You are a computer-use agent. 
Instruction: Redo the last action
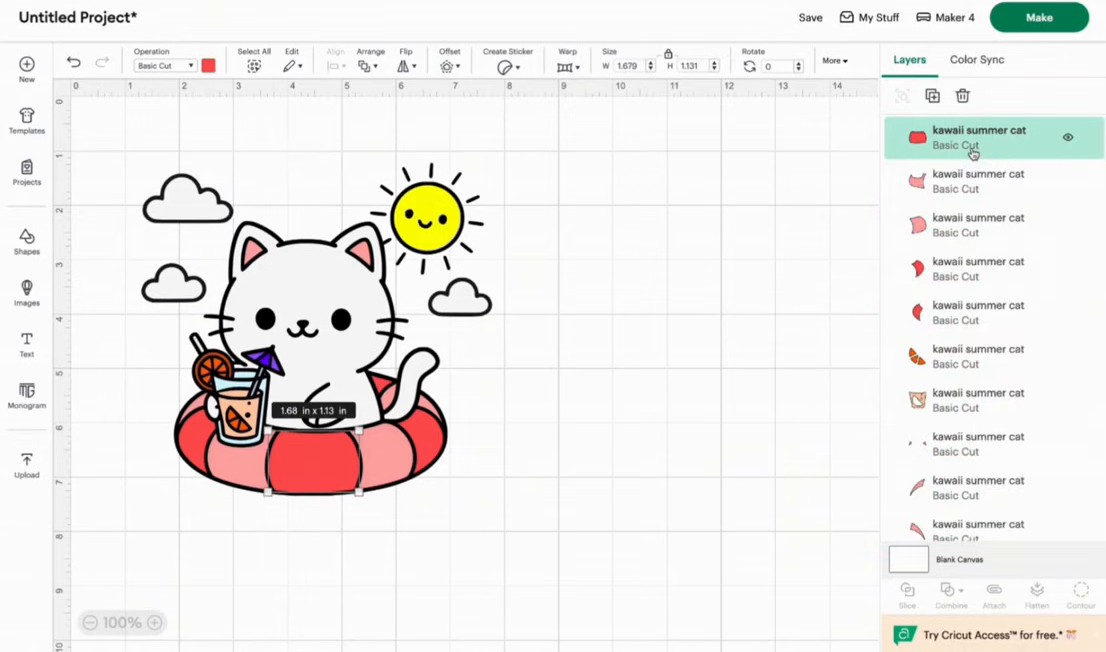coord(102,62)
